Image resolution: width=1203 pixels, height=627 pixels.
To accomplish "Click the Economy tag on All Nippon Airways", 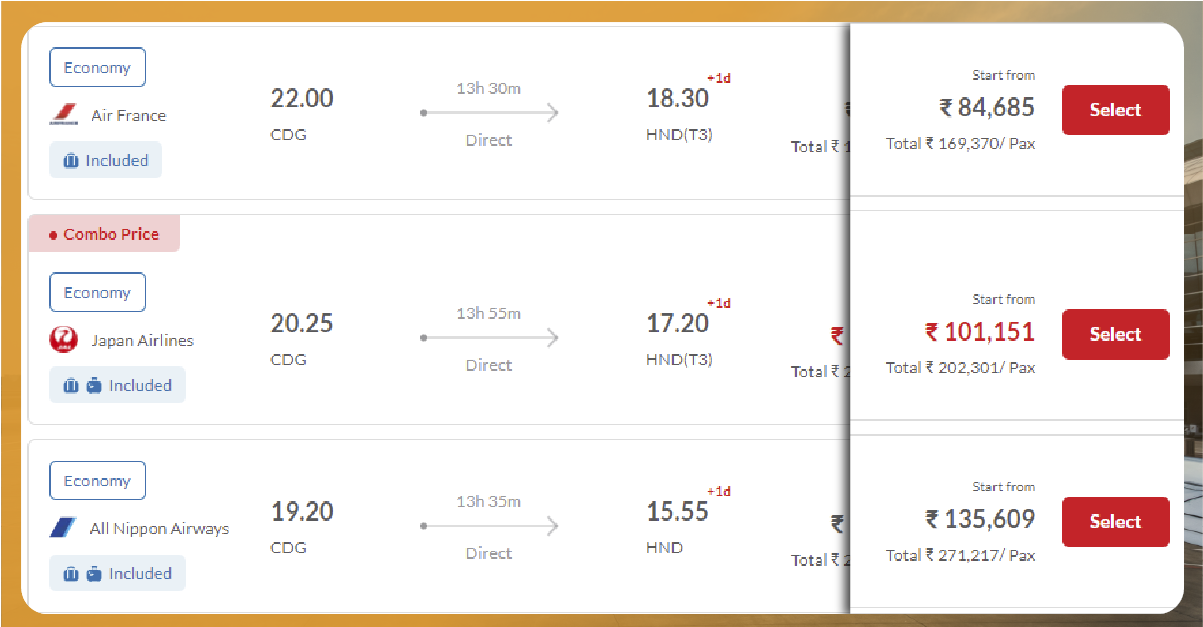I will click(97, 481).
